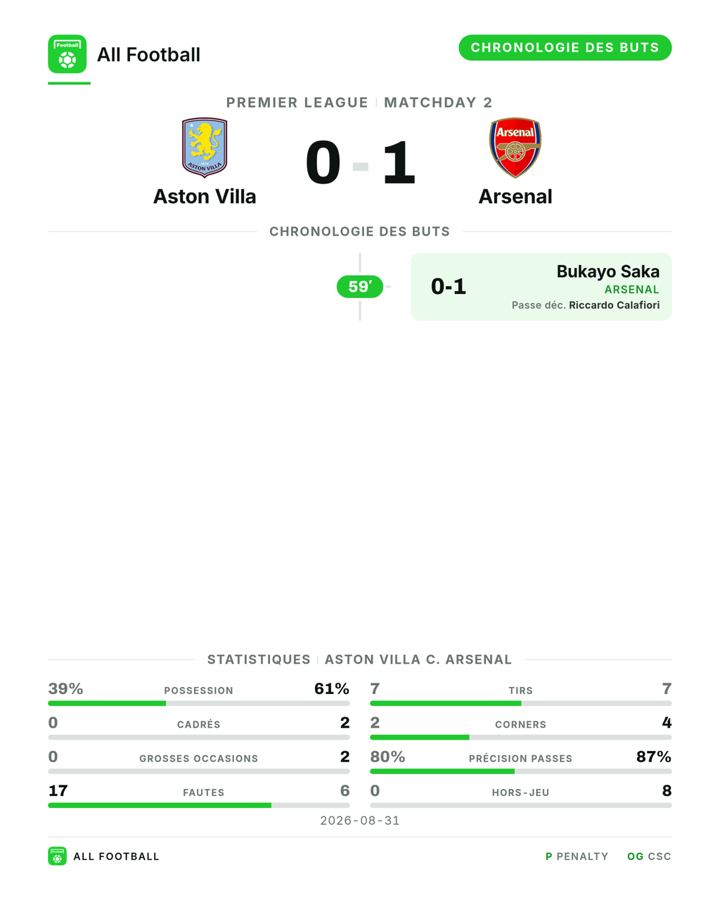Image resolution: width=720 pixels, height=900 pixels.
Task: Click the Fautes stat bar
Action: pos(199,805)
